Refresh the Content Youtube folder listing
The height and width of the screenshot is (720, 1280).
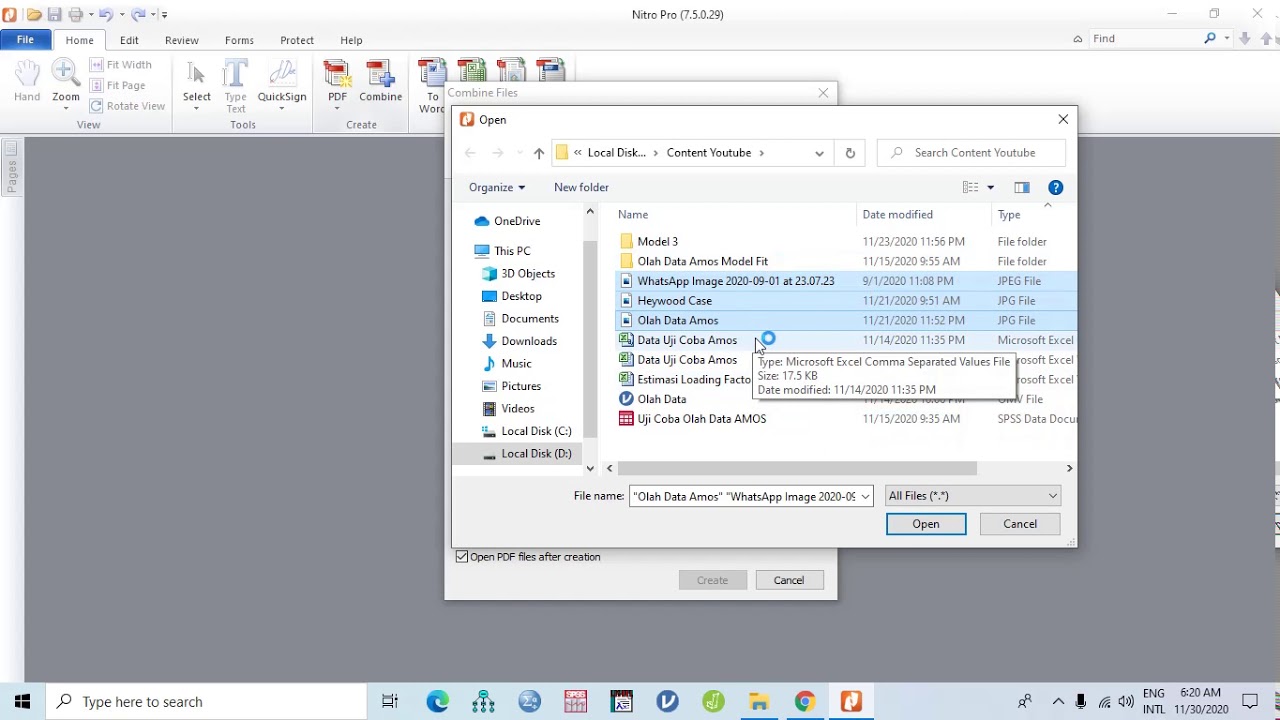[850, 153]
